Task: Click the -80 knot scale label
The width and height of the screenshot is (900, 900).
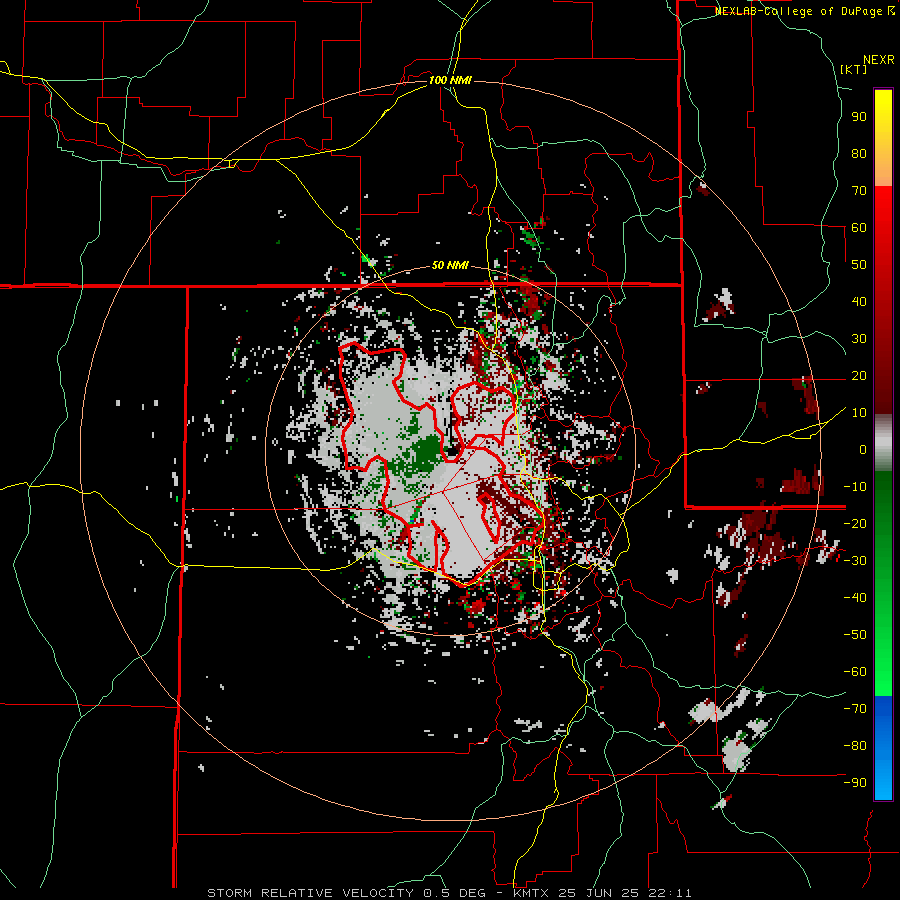Action: pos(855,746)
